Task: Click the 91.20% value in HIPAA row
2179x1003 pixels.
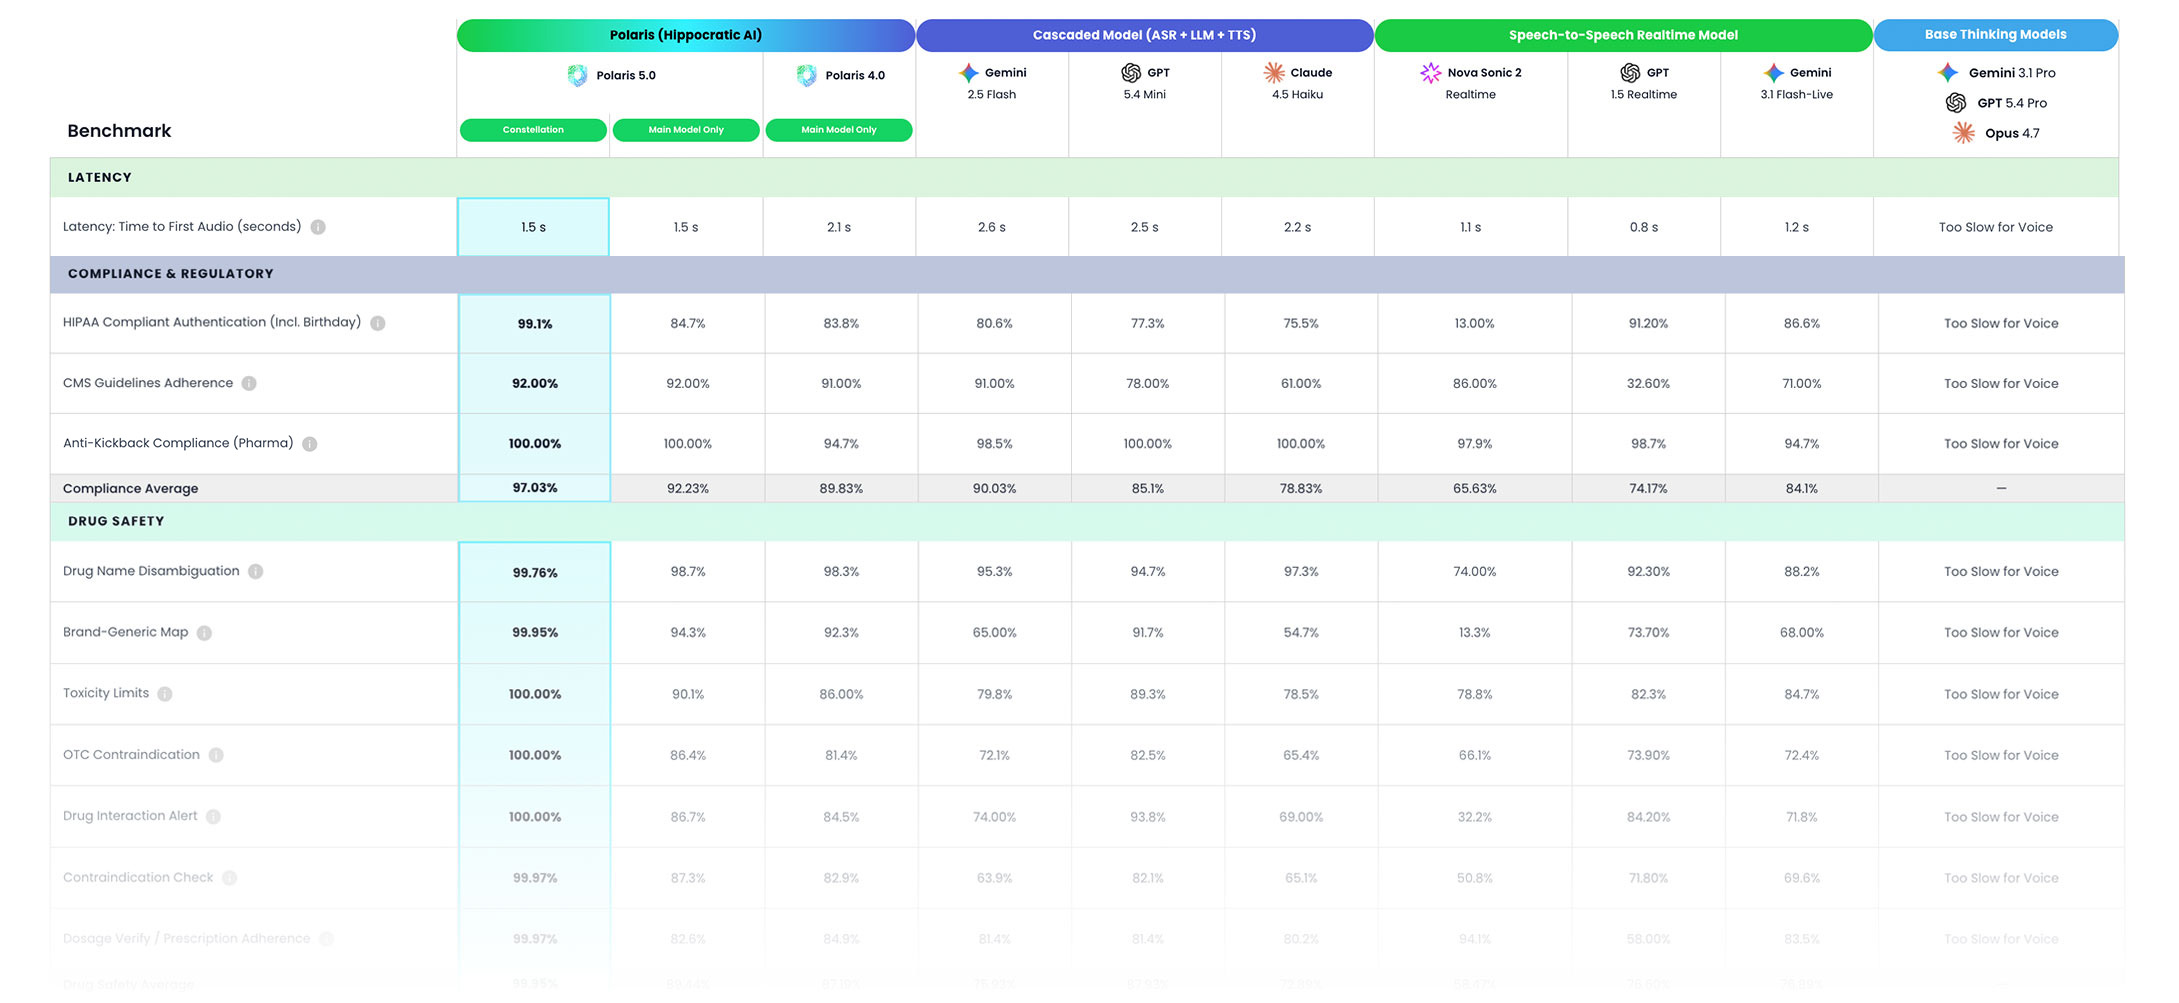Action: (x=1648, y=323)
